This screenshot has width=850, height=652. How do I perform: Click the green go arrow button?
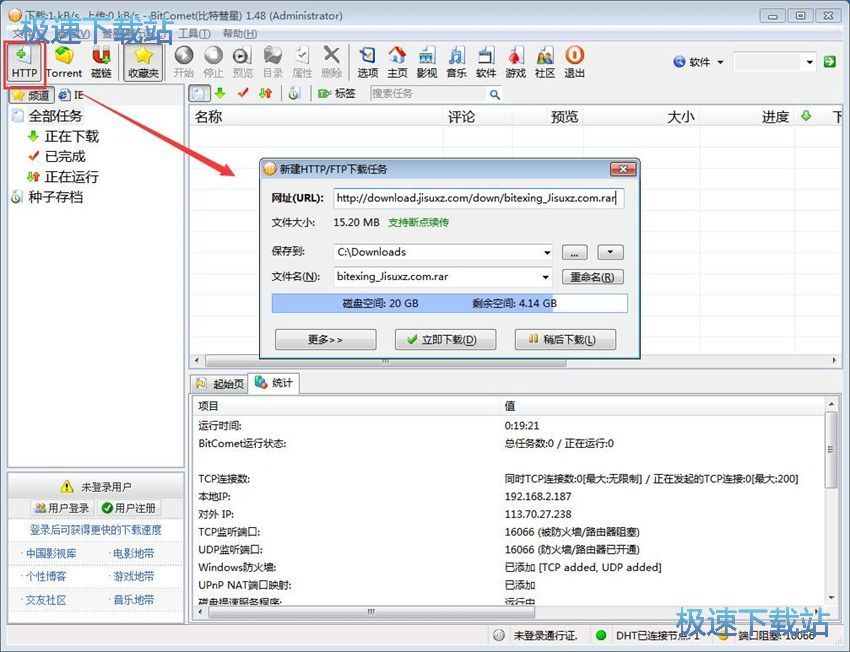(829, 62)
